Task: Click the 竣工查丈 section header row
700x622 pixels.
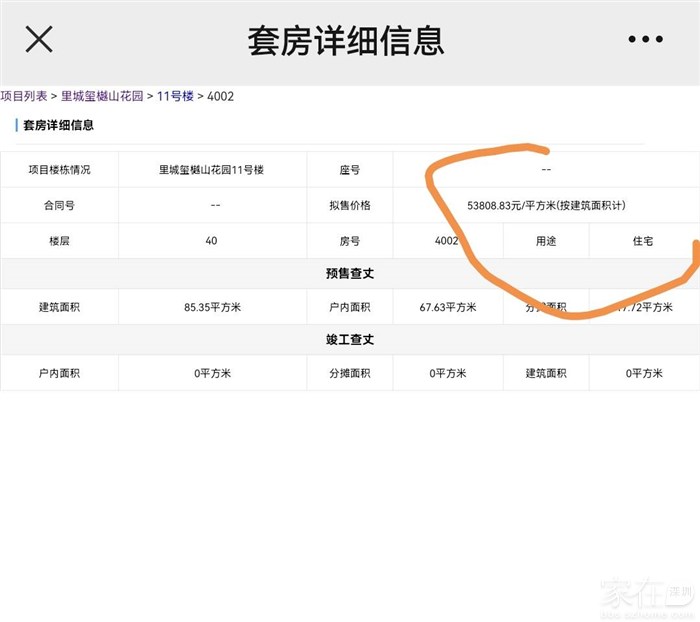Action: (350, 340)
